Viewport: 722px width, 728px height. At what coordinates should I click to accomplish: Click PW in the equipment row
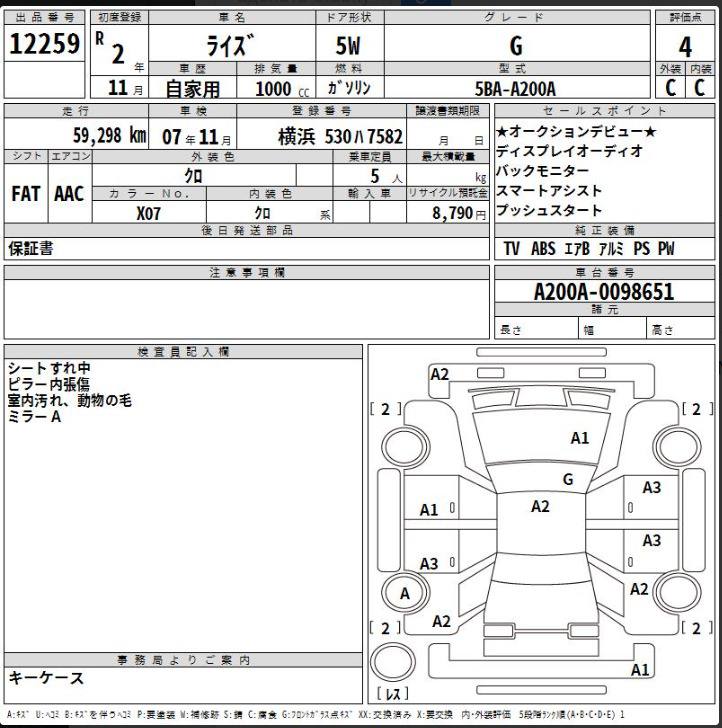coord(666,249)
